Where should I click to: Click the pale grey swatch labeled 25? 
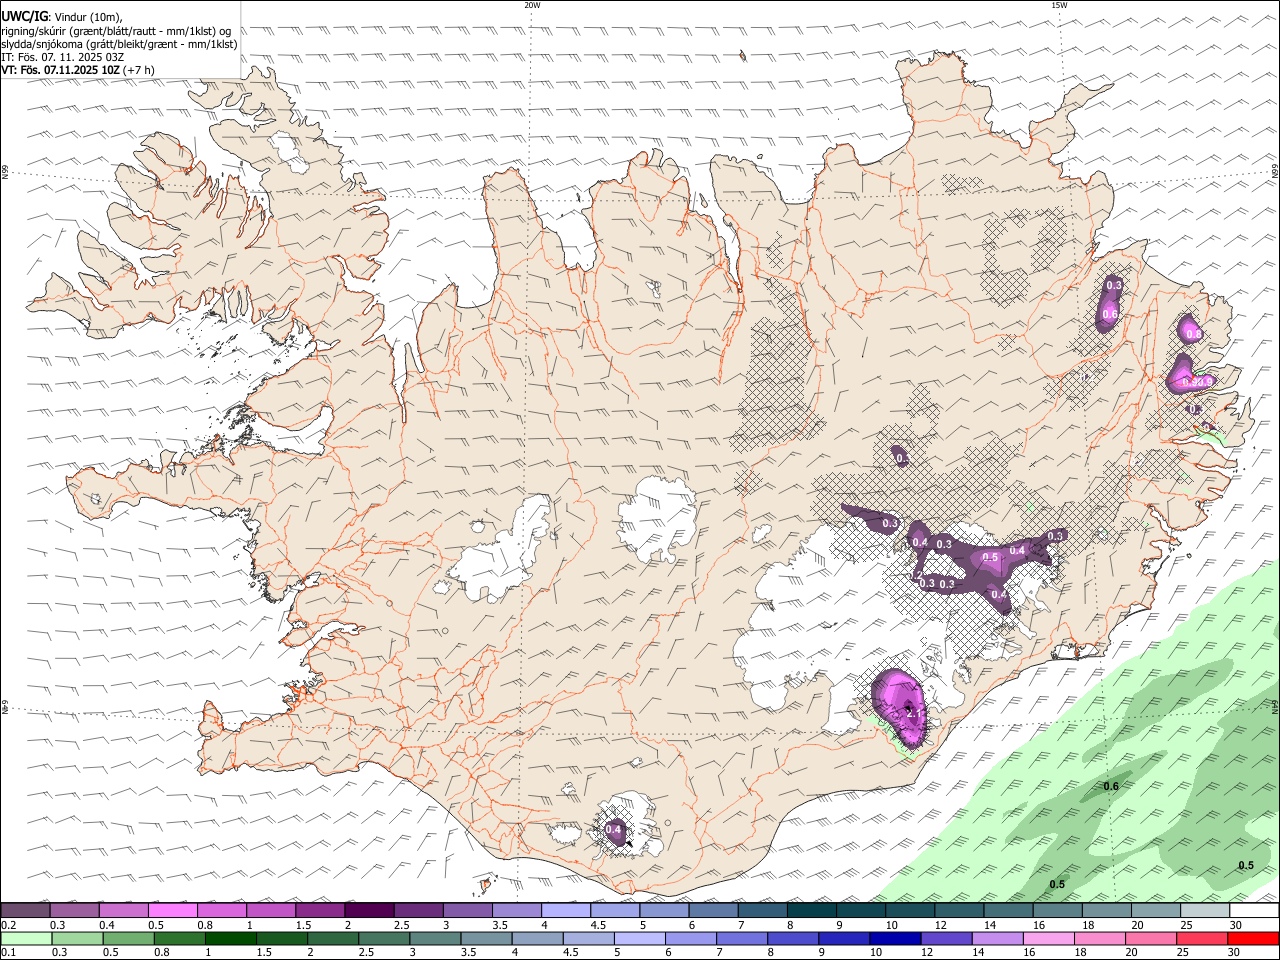[1204, 910]
